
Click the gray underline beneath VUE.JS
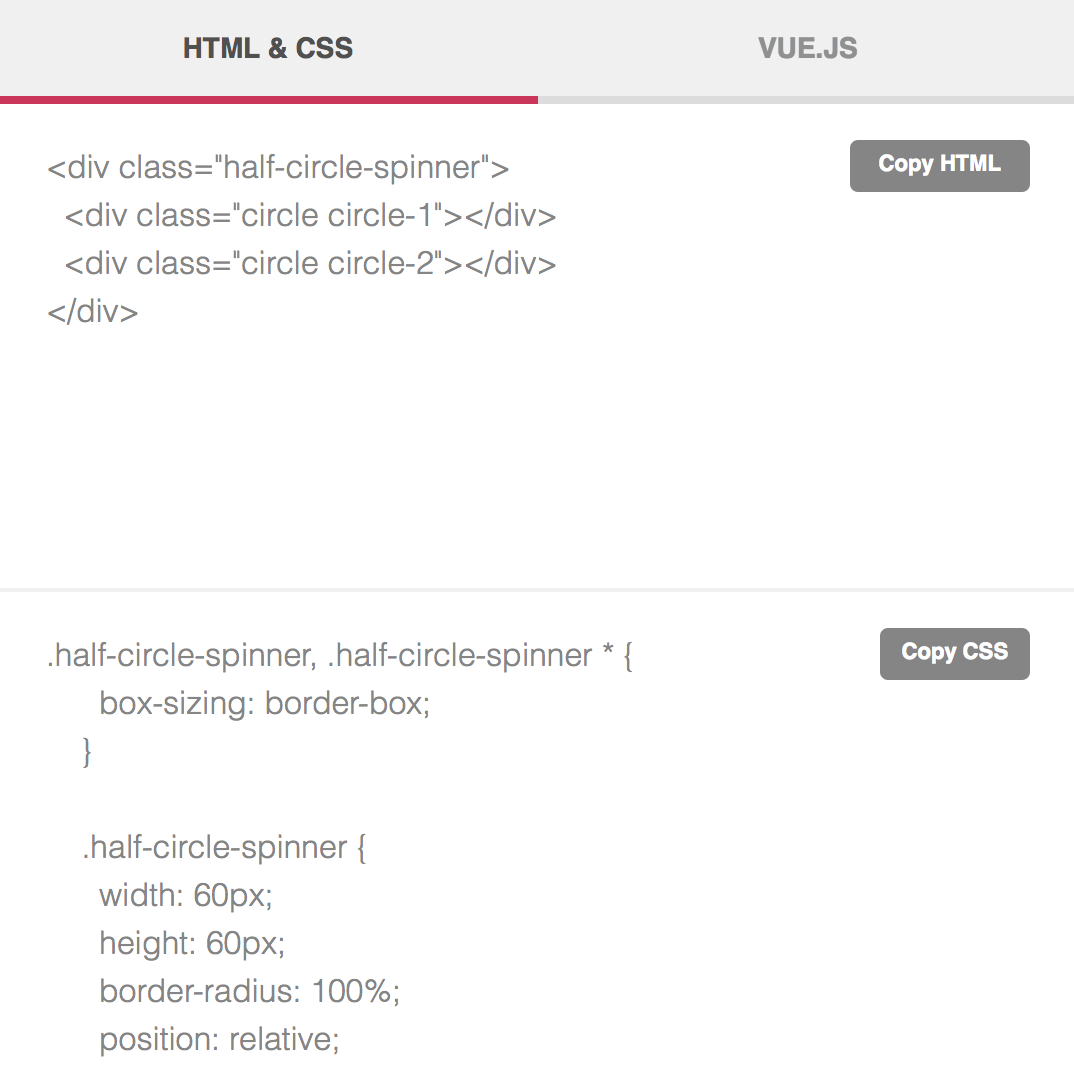click(806, 99)
